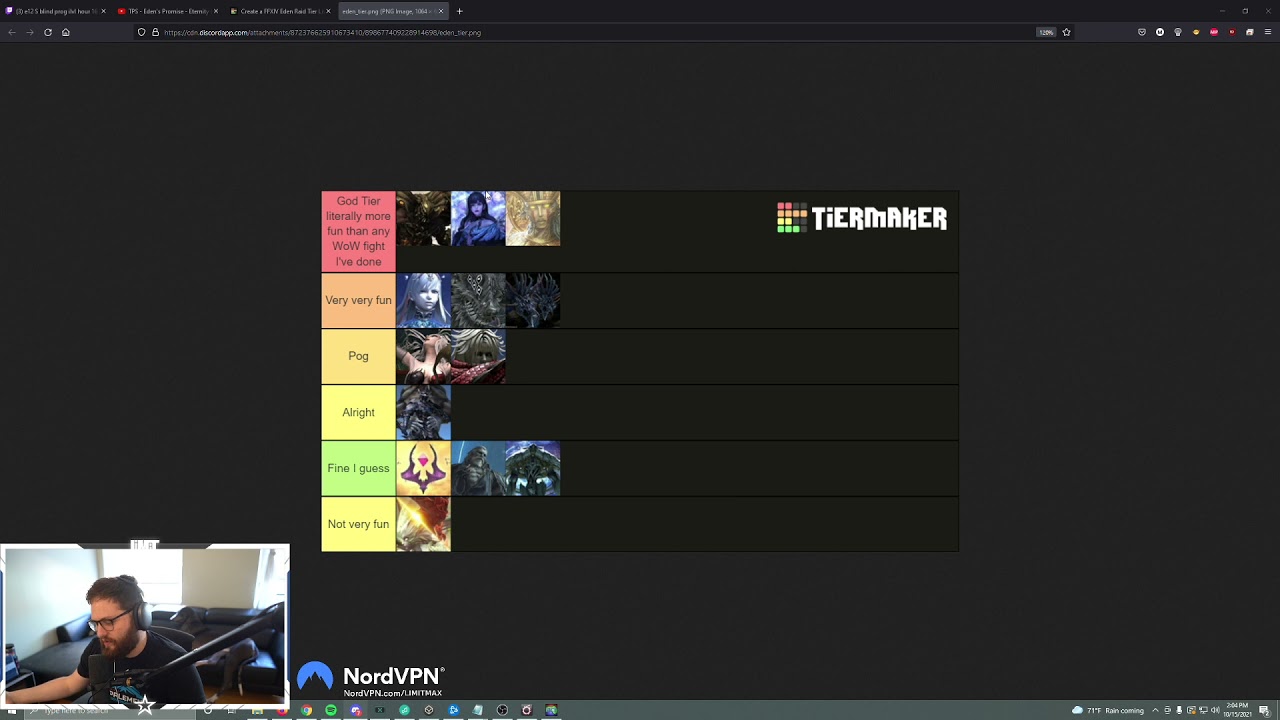Open the browser hamburger menu
Viewport: 1280px width, 720px height.
point(1267,32)
